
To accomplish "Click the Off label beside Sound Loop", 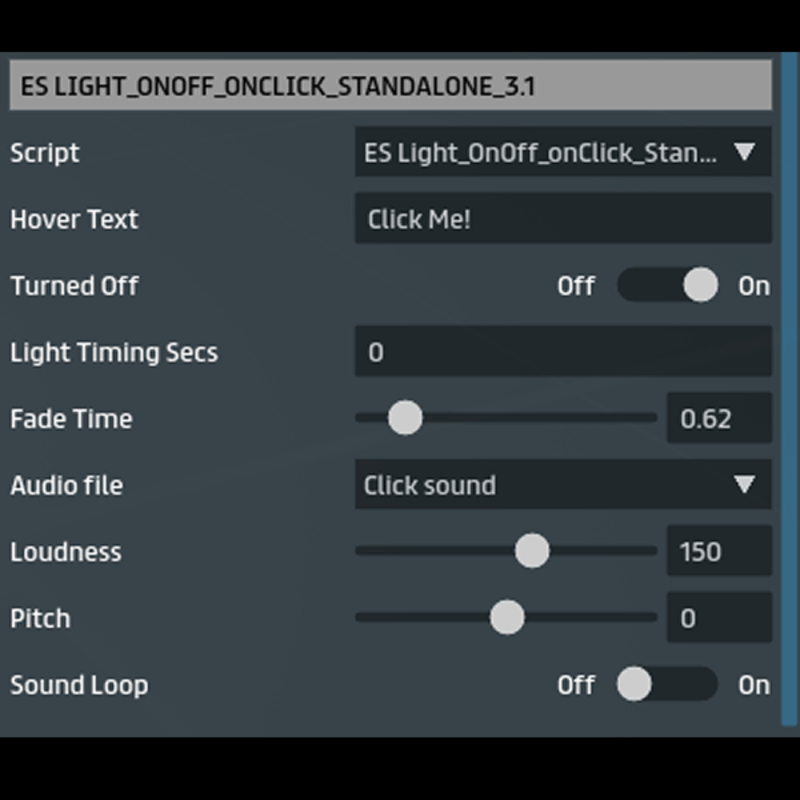I will pos(576,685).
